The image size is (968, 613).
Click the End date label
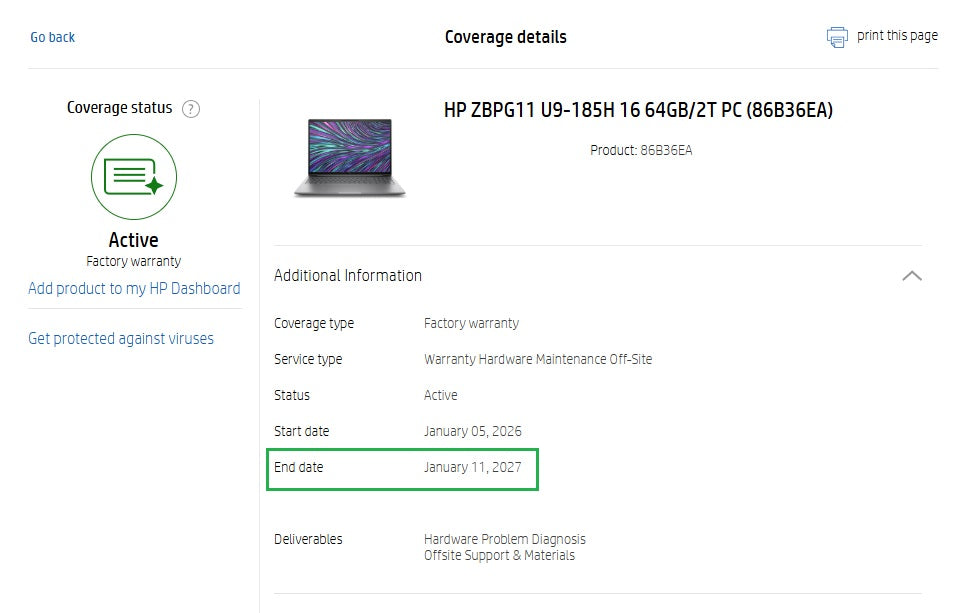[x=298, y=467]
